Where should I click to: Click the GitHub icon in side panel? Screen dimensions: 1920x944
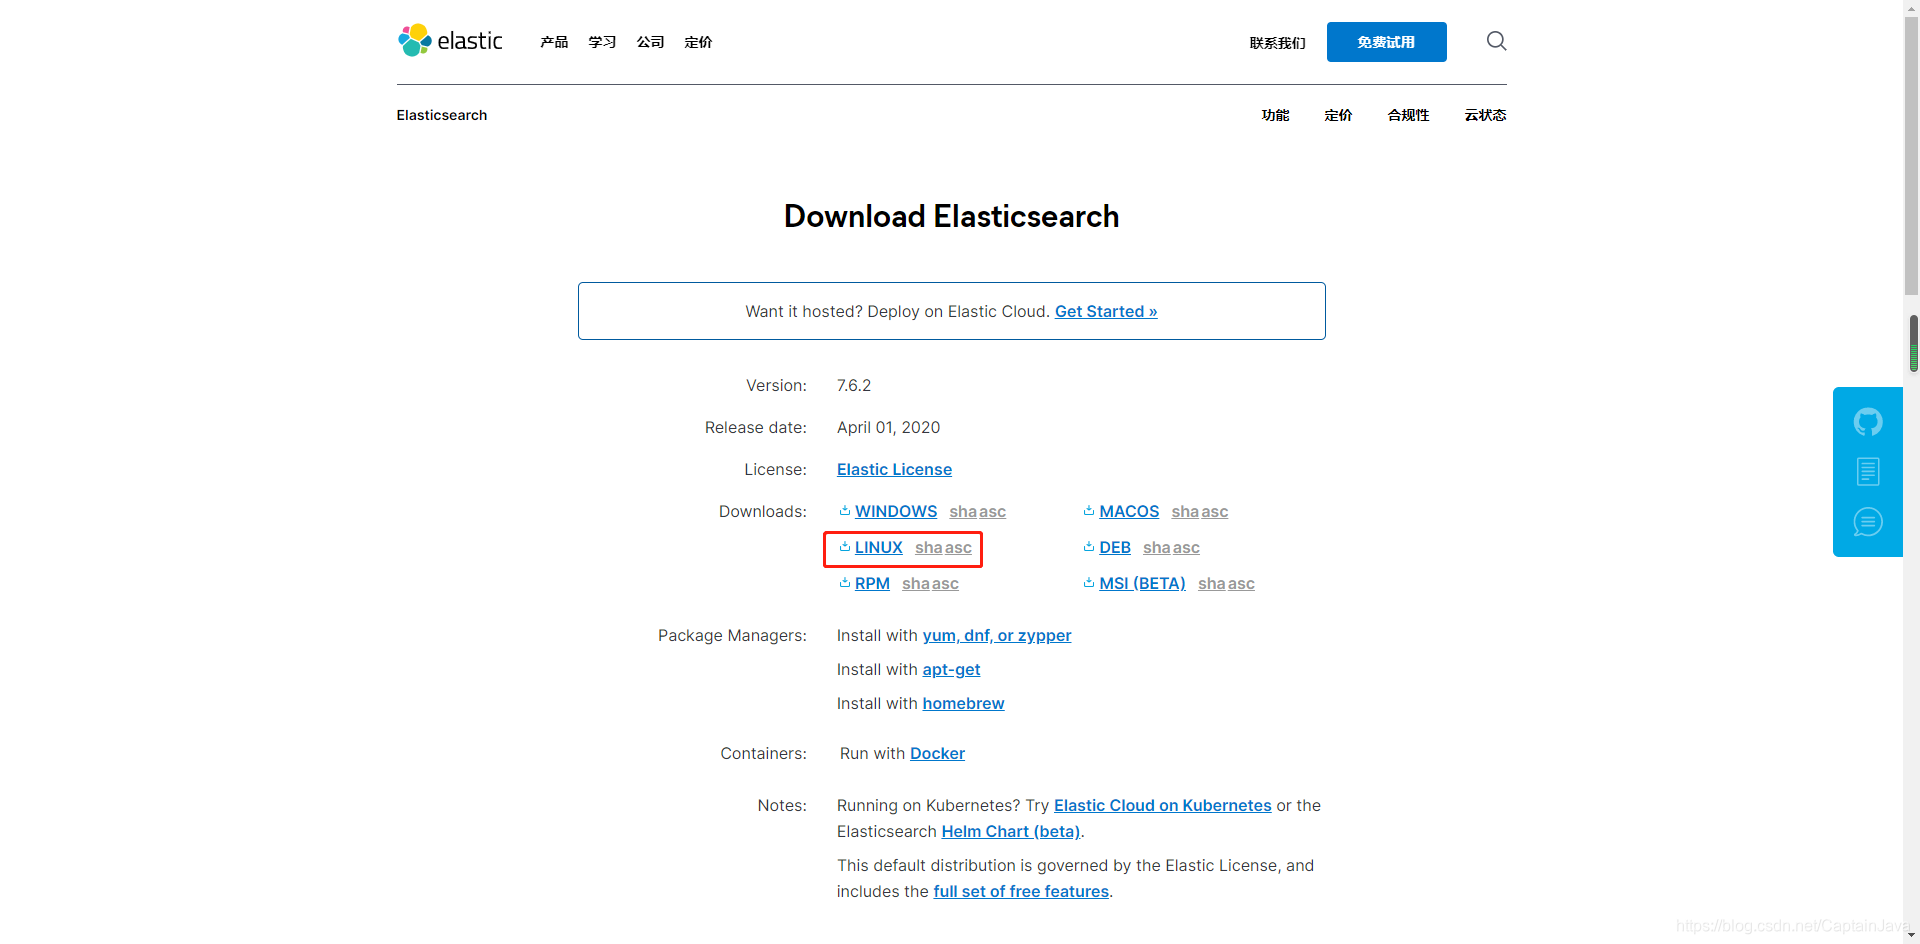click(x=1867, y=422)
